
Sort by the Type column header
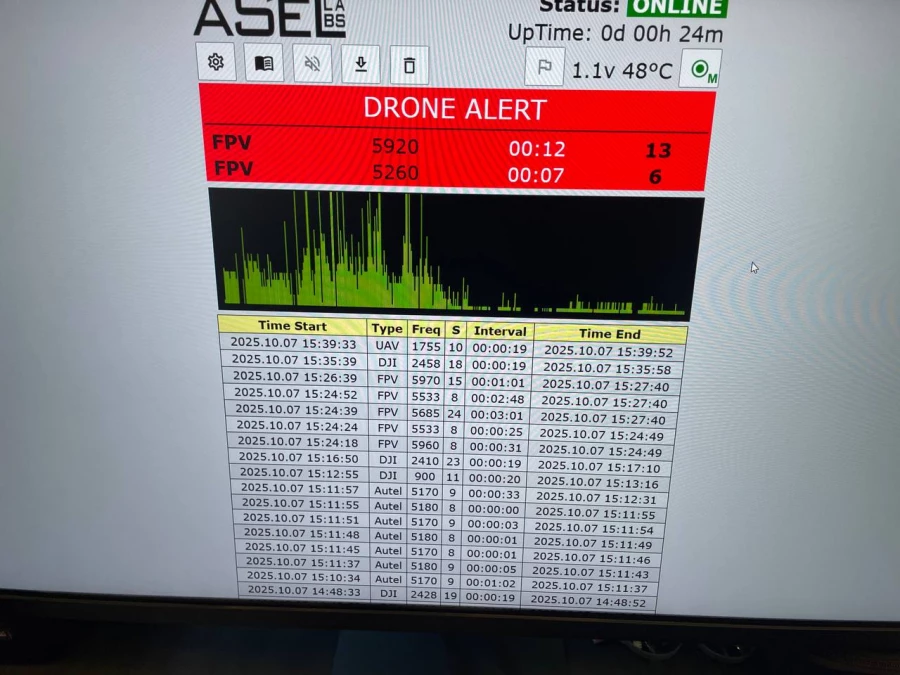point(386,329)
